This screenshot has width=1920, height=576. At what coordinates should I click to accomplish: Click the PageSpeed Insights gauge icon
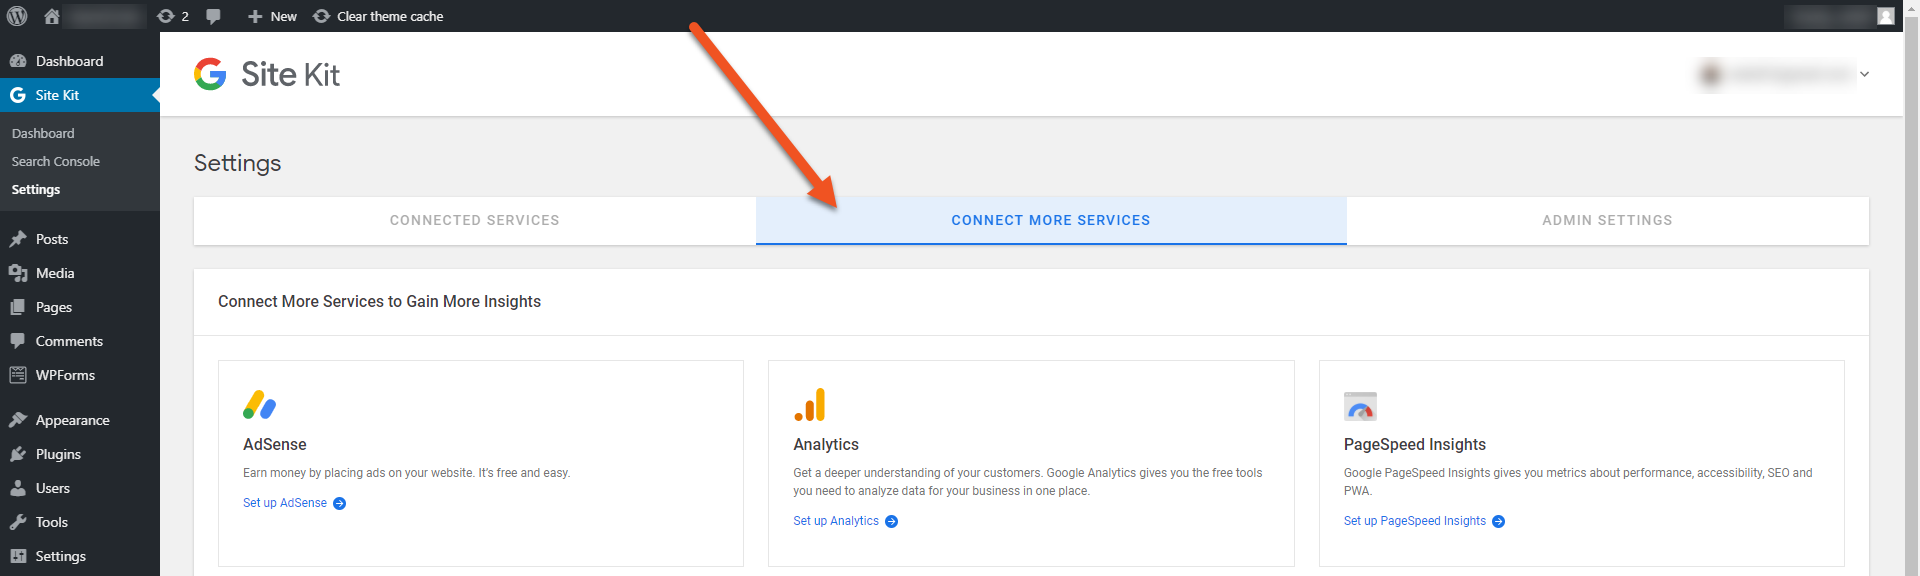[x=1360, y=407]
